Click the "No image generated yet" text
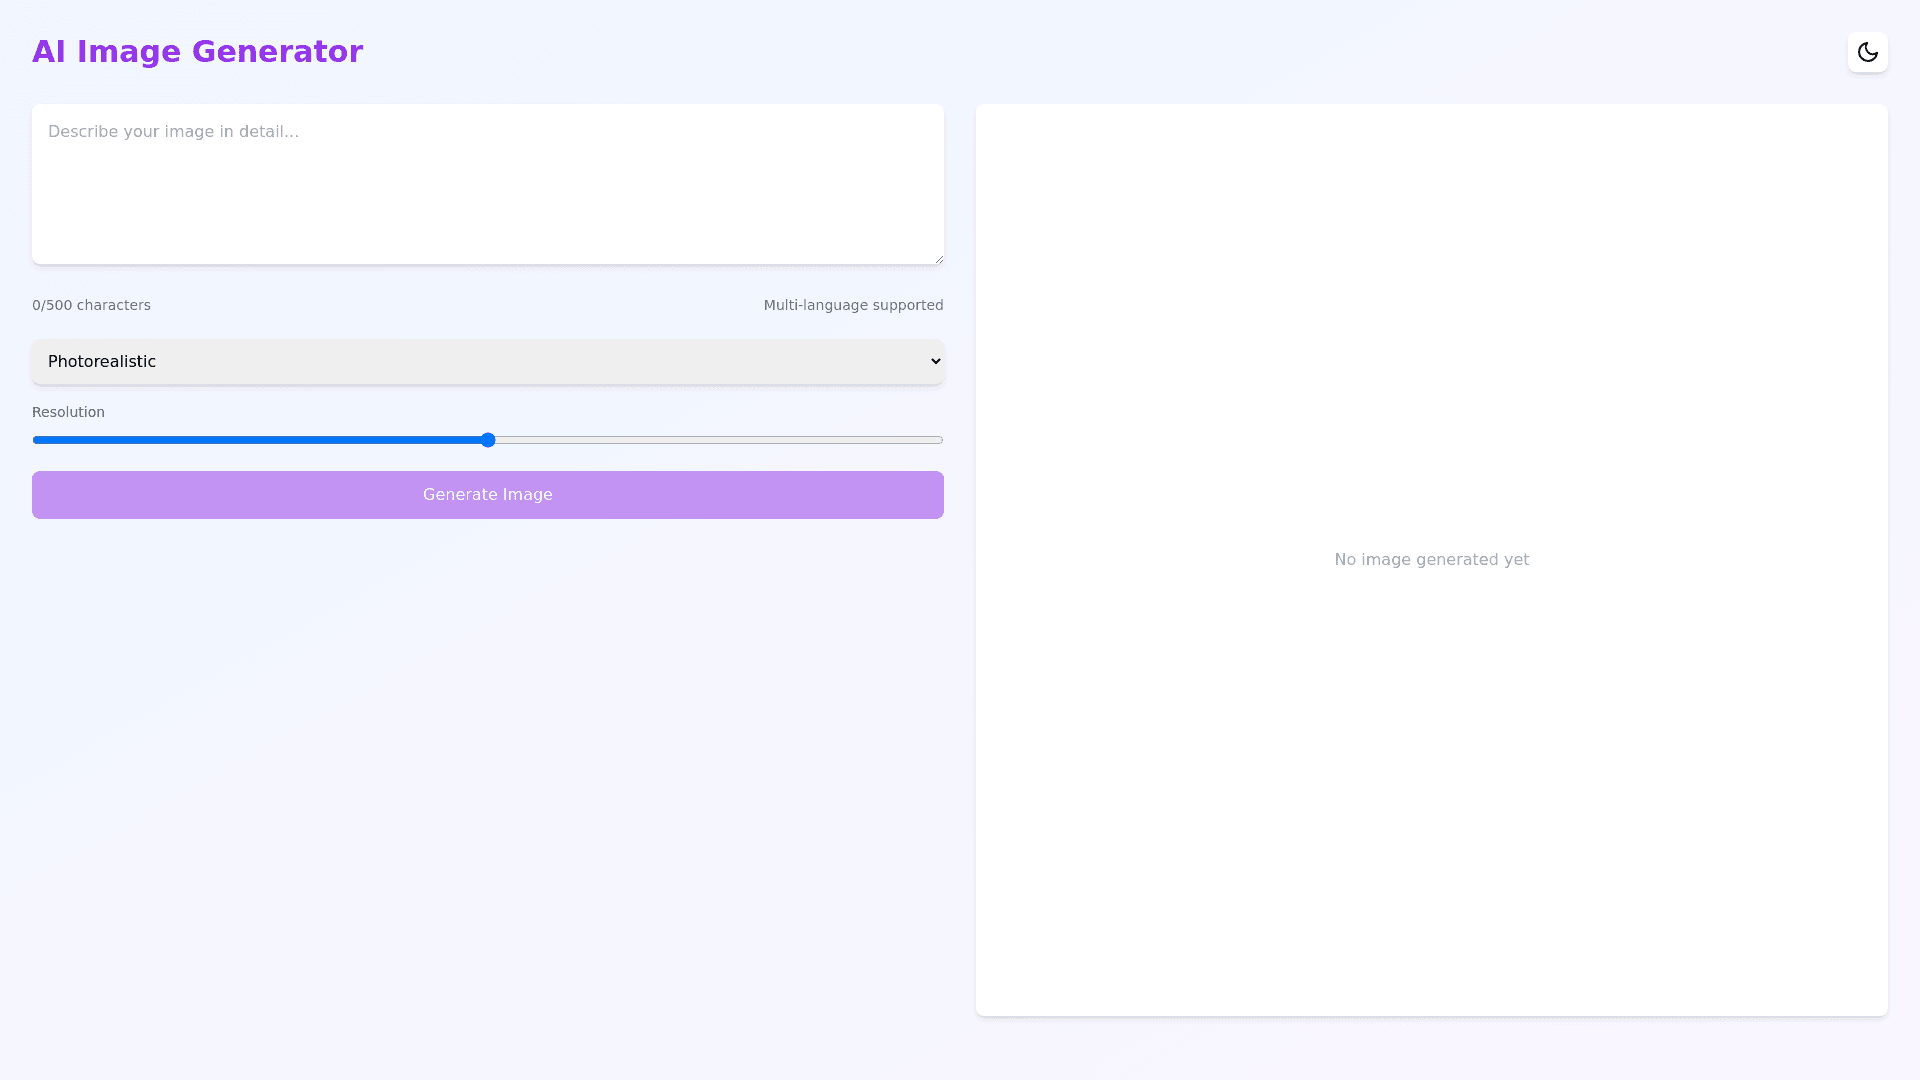Image resolution: width=1920 pixels, height=1080 pixels. 1431,560
